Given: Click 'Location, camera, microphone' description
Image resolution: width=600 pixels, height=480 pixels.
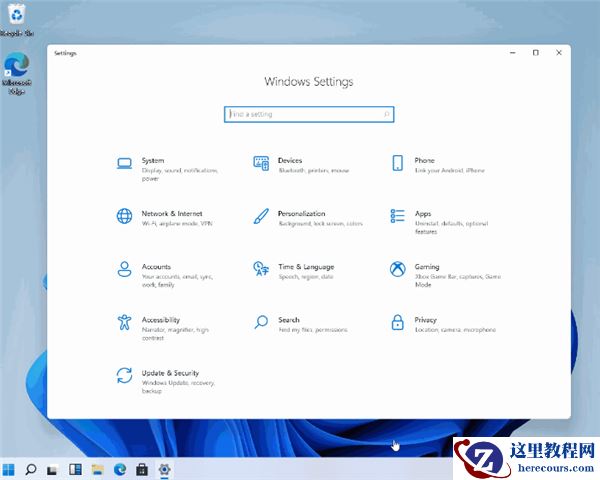Looking at the screenshot, I should (x=455, y=330).
